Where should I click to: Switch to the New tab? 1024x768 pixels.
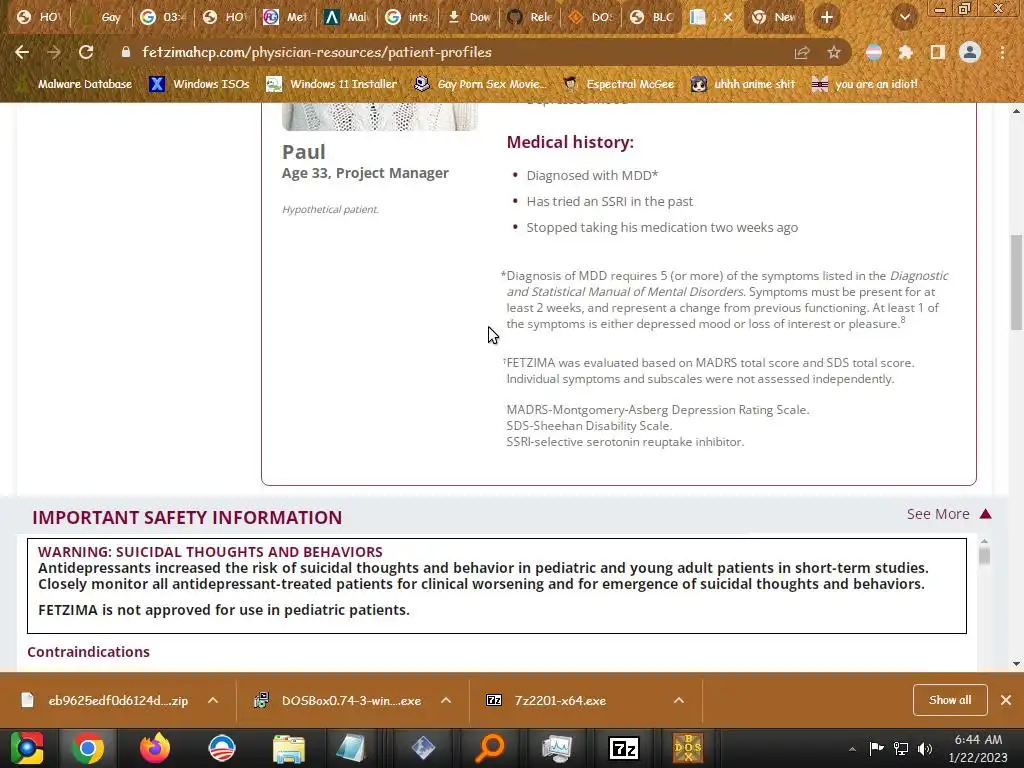tap(775, 17)
